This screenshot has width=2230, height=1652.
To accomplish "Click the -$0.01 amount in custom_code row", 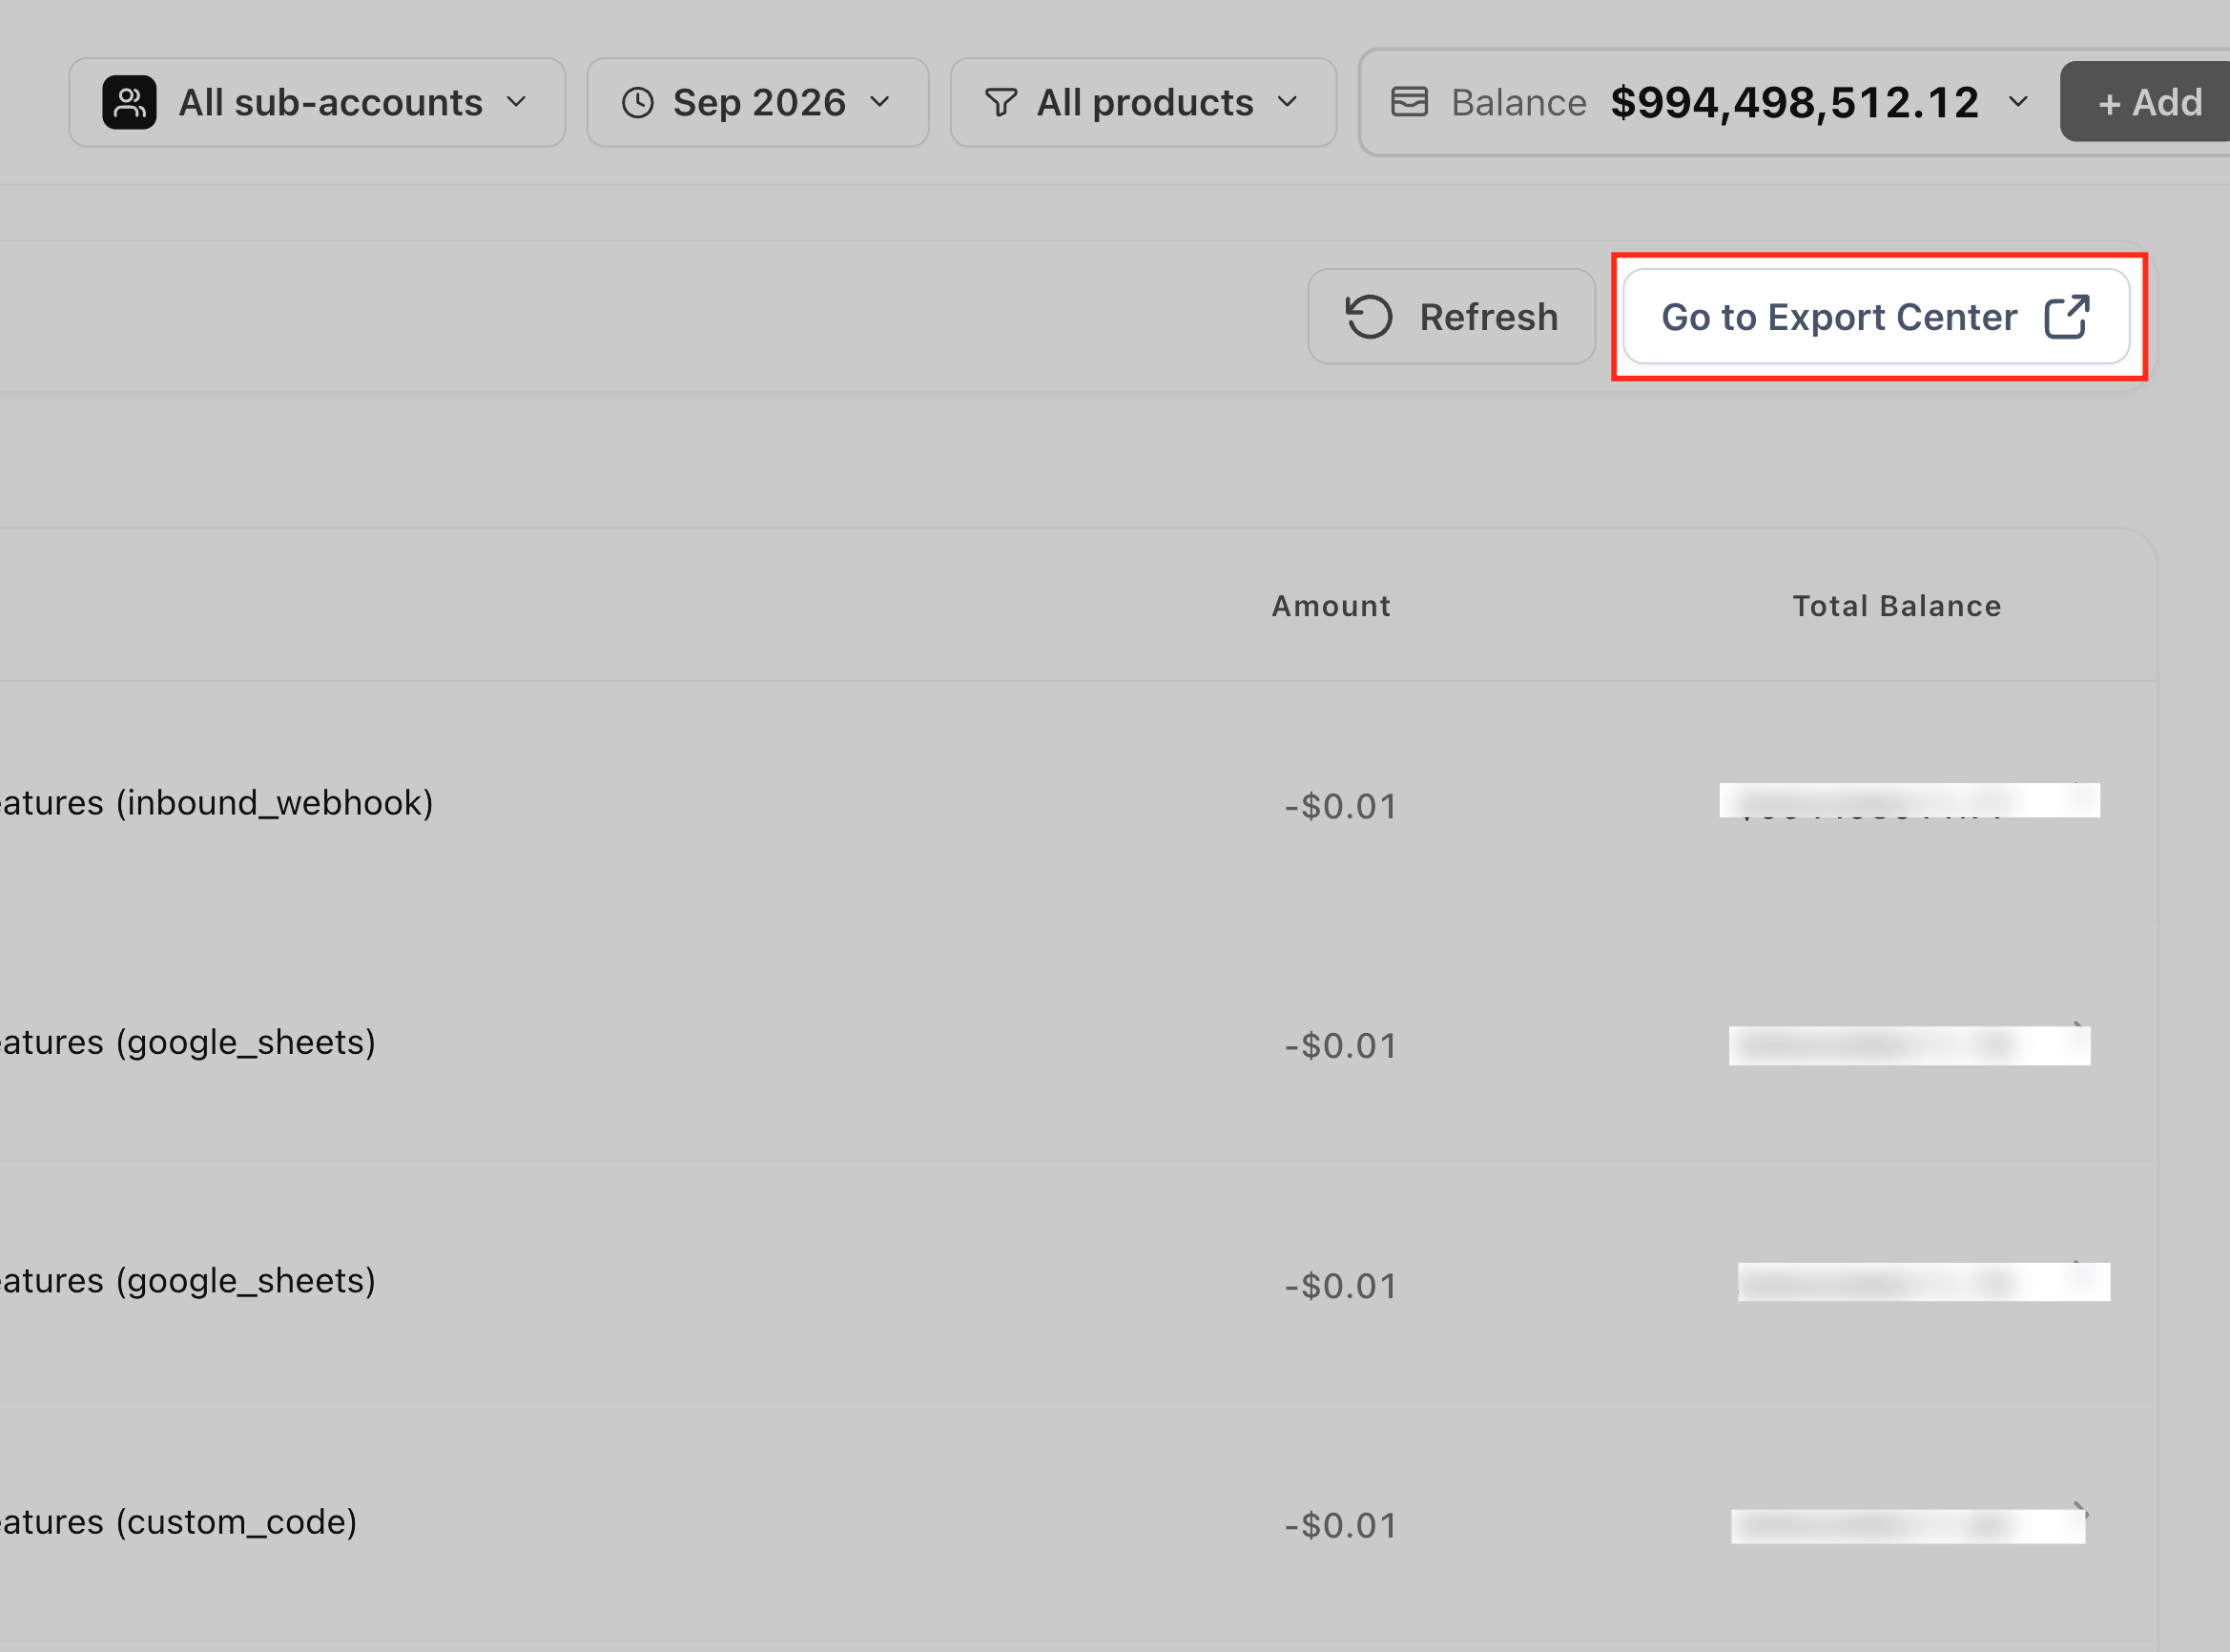I will [1340, 1525].
